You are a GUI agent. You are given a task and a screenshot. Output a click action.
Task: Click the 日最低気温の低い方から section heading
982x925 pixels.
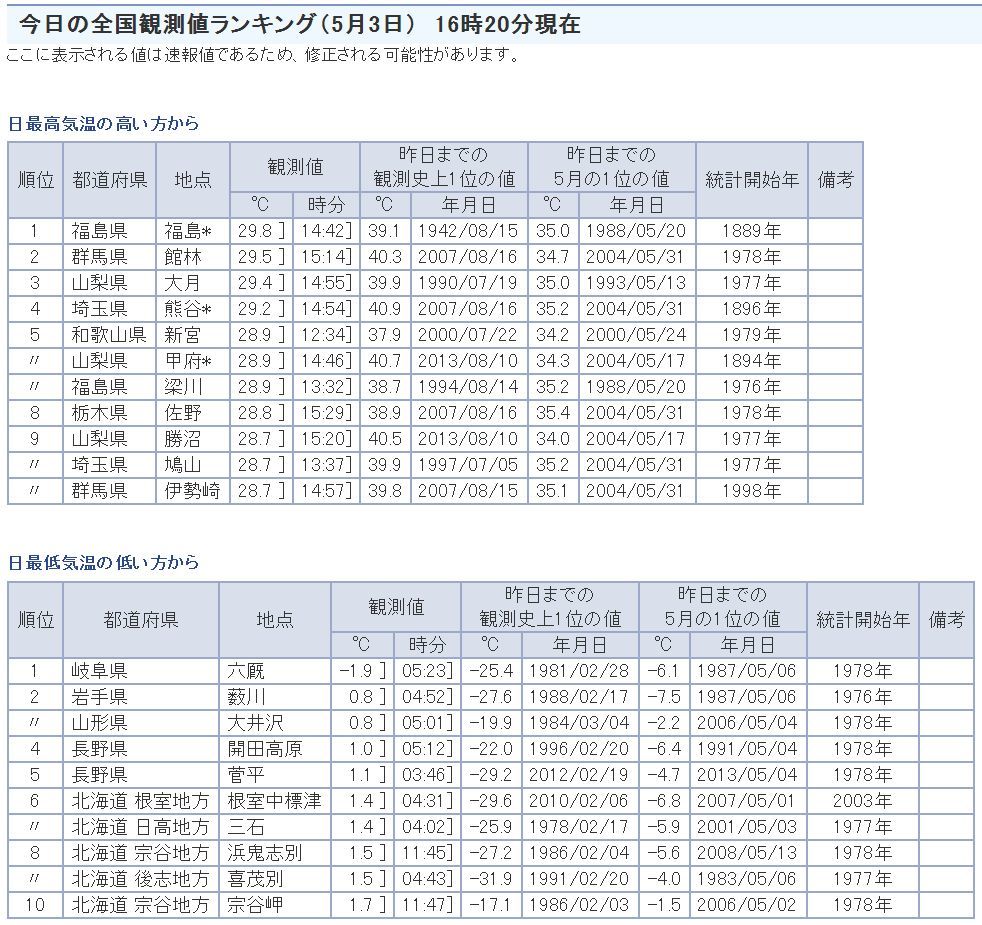103,563
